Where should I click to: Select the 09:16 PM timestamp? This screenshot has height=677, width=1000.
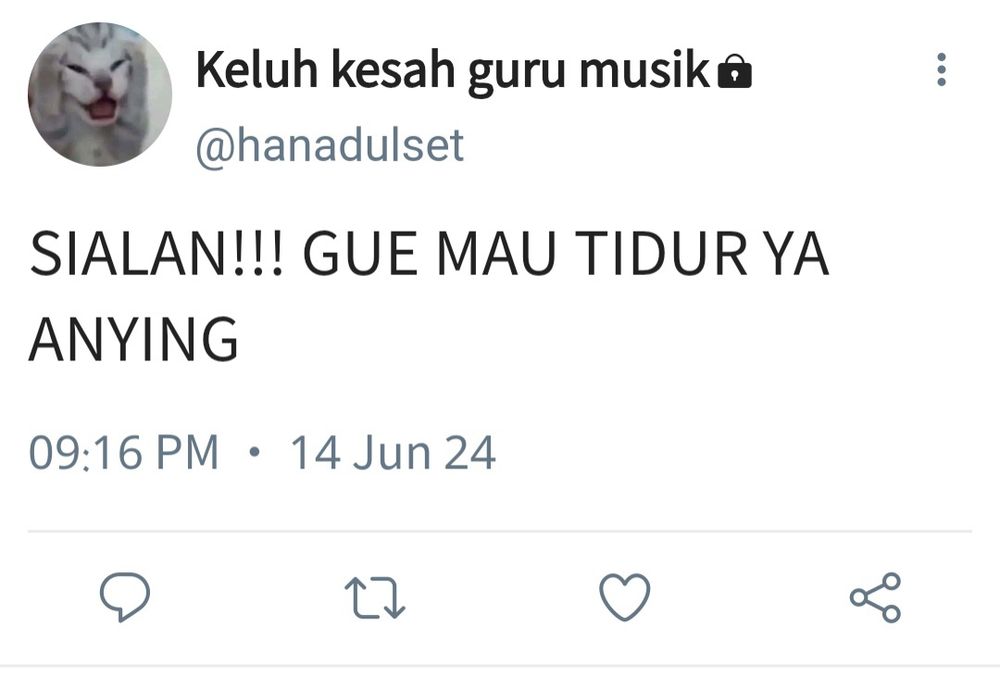click(124, 453)
